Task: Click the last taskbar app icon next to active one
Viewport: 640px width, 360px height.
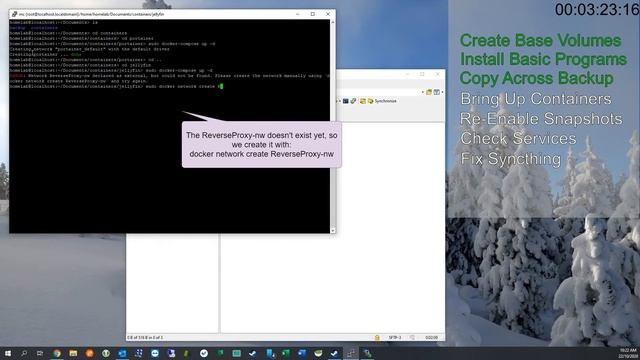Action: [367, 353]
